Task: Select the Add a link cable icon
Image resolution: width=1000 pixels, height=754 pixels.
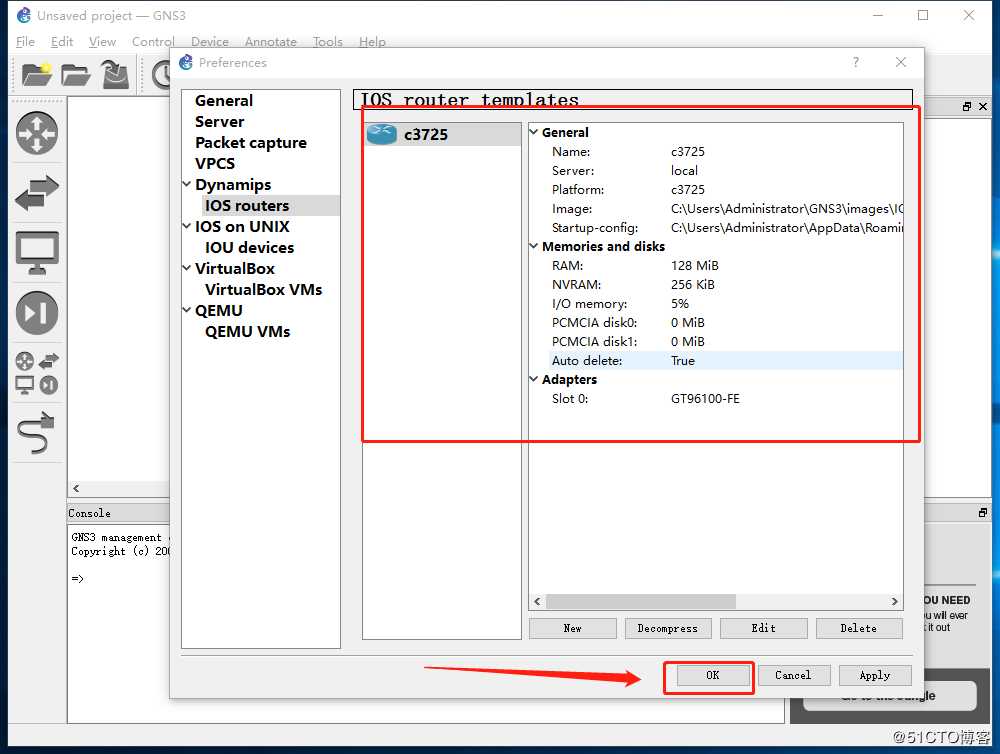Action: (37, 432)
